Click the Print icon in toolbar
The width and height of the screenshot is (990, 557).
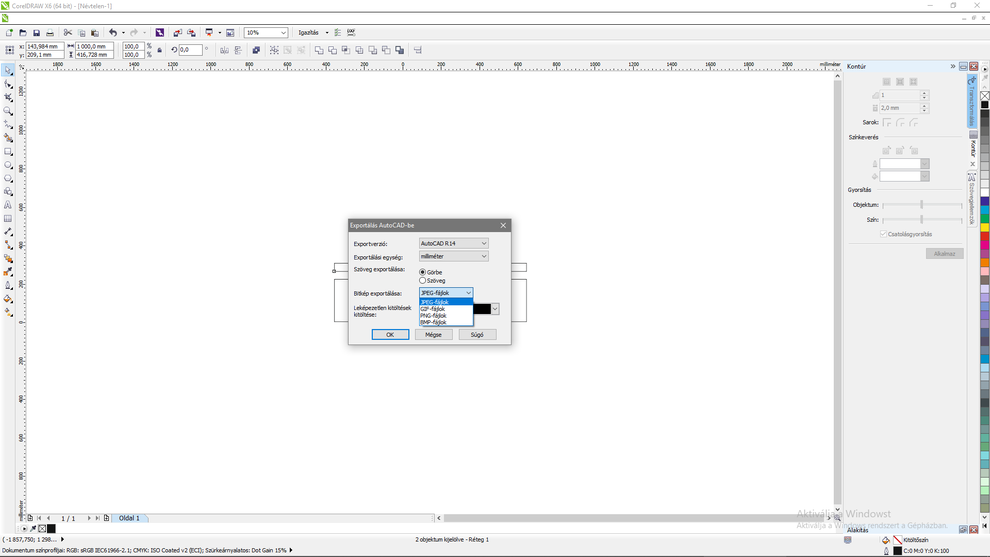[x=50, y=33]
